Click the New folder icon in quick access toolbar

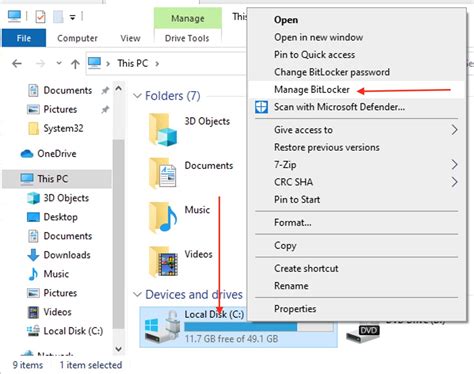click(x=58, y=17)
